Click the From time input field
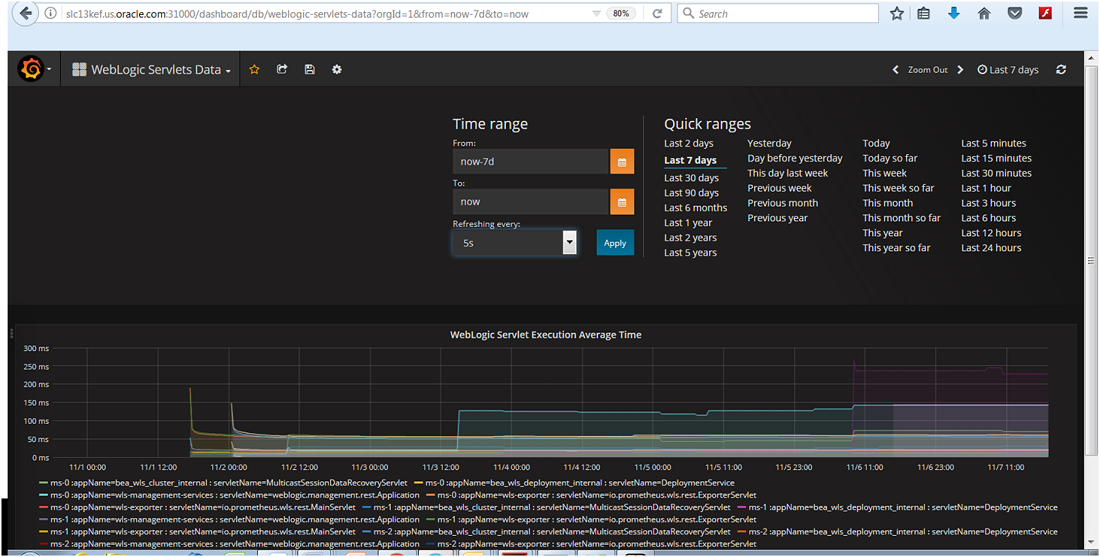 [x=530, y=162]
